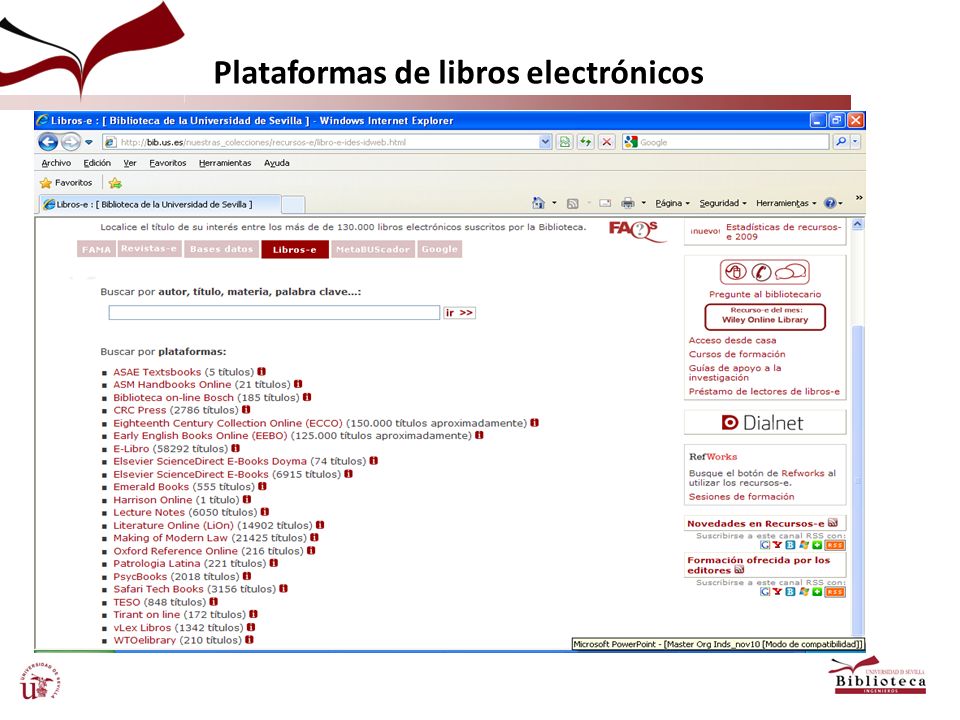Expand the address bar history dropdown
Image resolution: width=960 pixels, height=720 pixels.
[545, 143]
